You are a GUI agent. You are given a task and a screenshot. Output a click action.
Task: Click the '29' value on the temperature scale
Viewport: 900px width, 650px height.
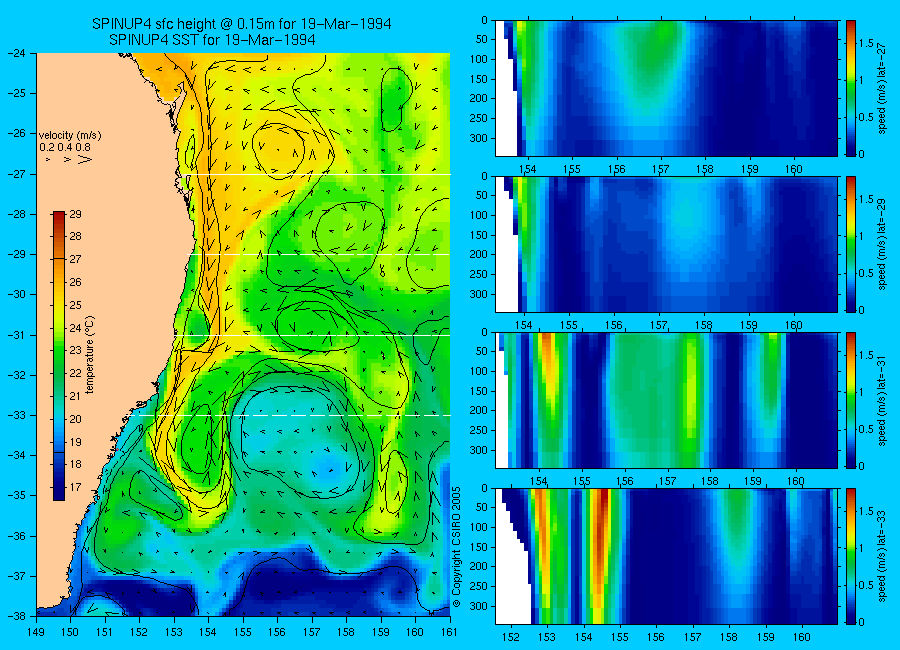75,214
